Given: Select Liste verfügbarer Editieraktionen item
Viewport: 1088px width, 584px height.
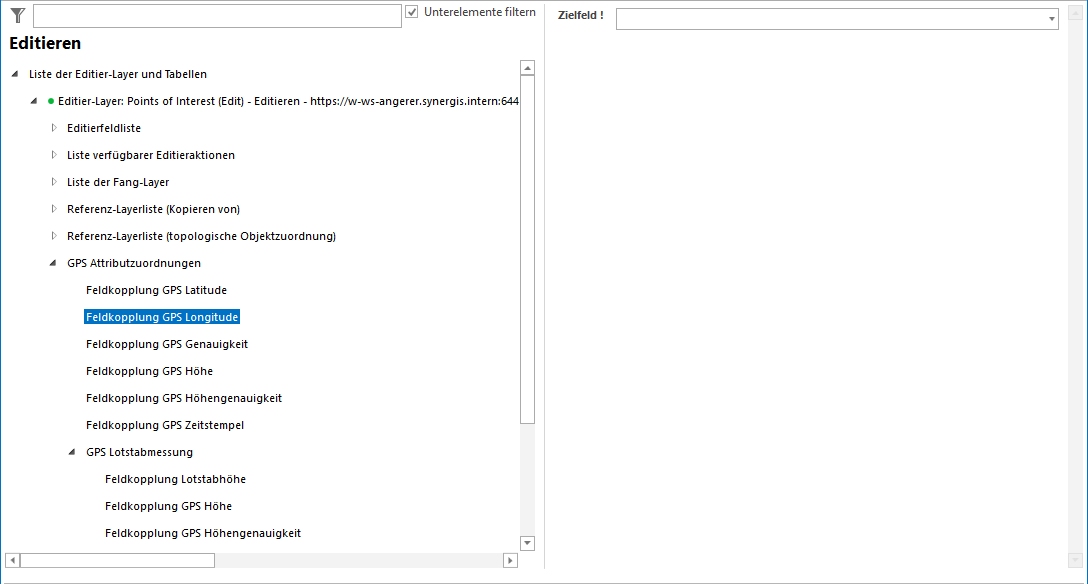Looking at the screenshot, I should pyautogui.click(x=151, y=155).
